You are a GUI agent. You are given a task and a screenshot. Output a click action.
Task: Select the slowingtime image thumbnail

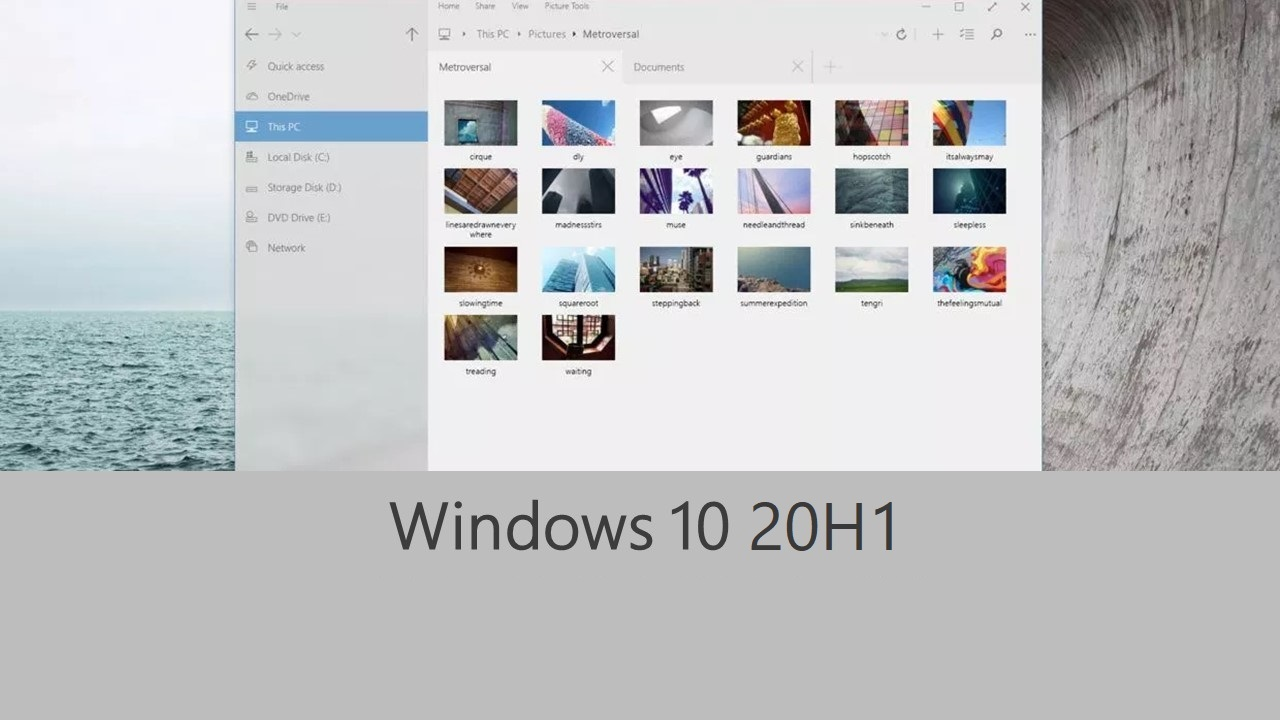coord(481,269)
